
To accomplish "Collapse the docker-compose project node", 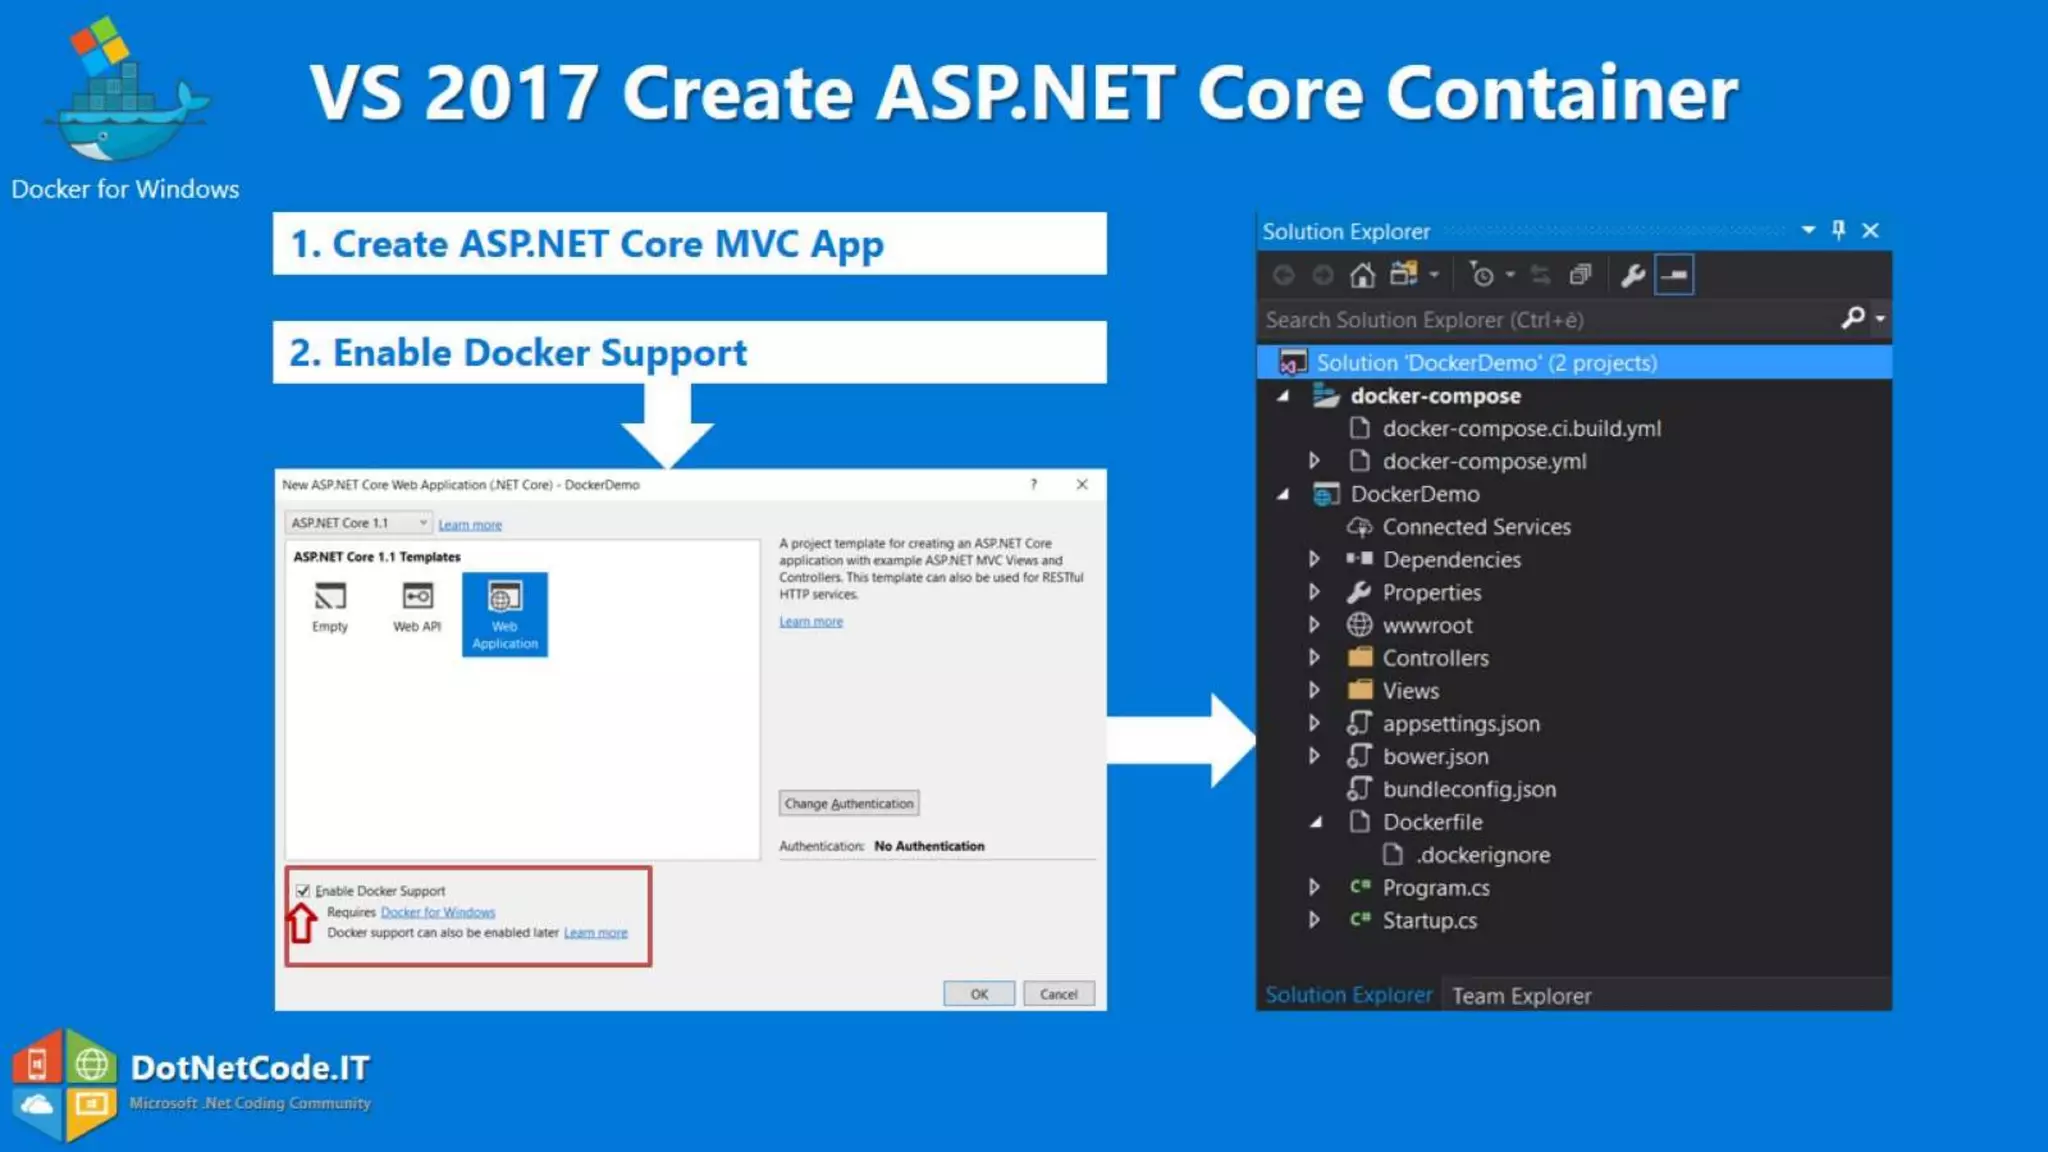I will [1283, 397].
